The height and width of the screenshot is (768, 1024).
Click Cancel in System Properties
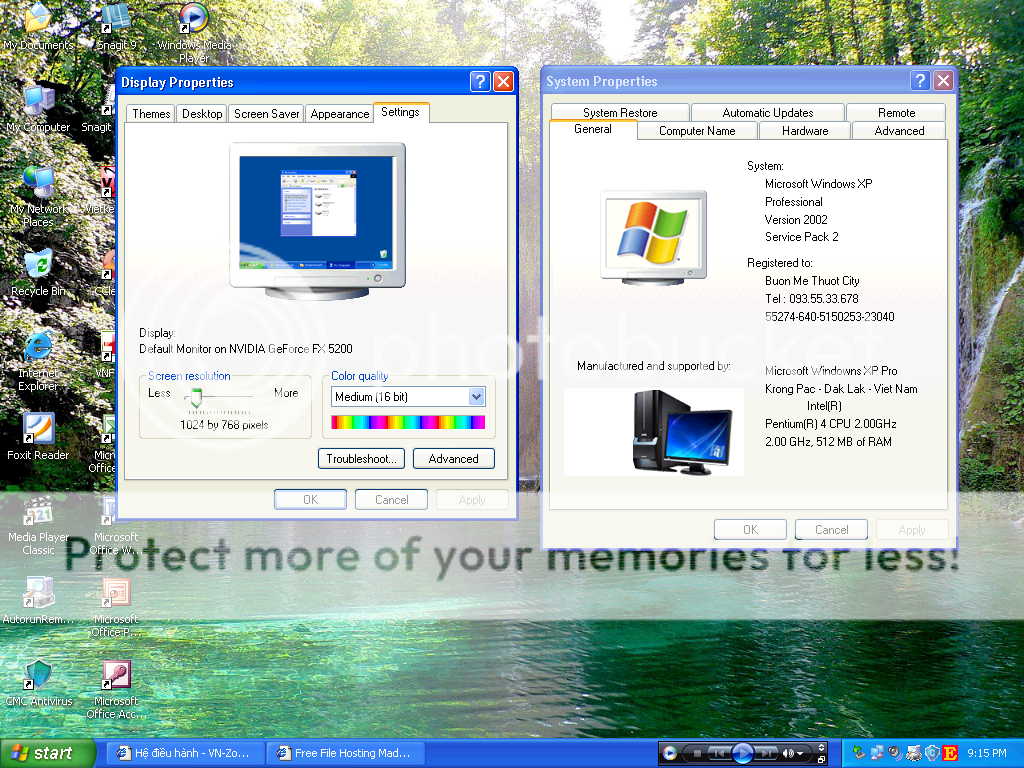click(831, 530)
